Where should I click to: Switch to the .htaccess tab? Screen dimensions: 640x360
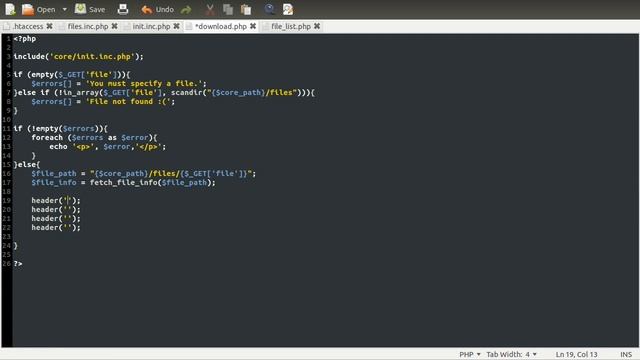[x=28, y=27]
